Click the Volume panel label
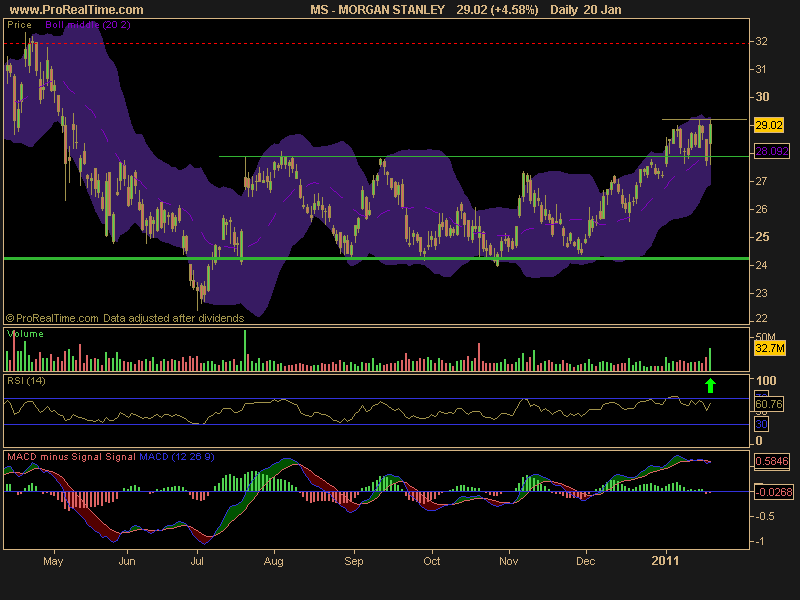Image resolution: width=800 pixels, height=600 pixels. (x=25, y=334)
